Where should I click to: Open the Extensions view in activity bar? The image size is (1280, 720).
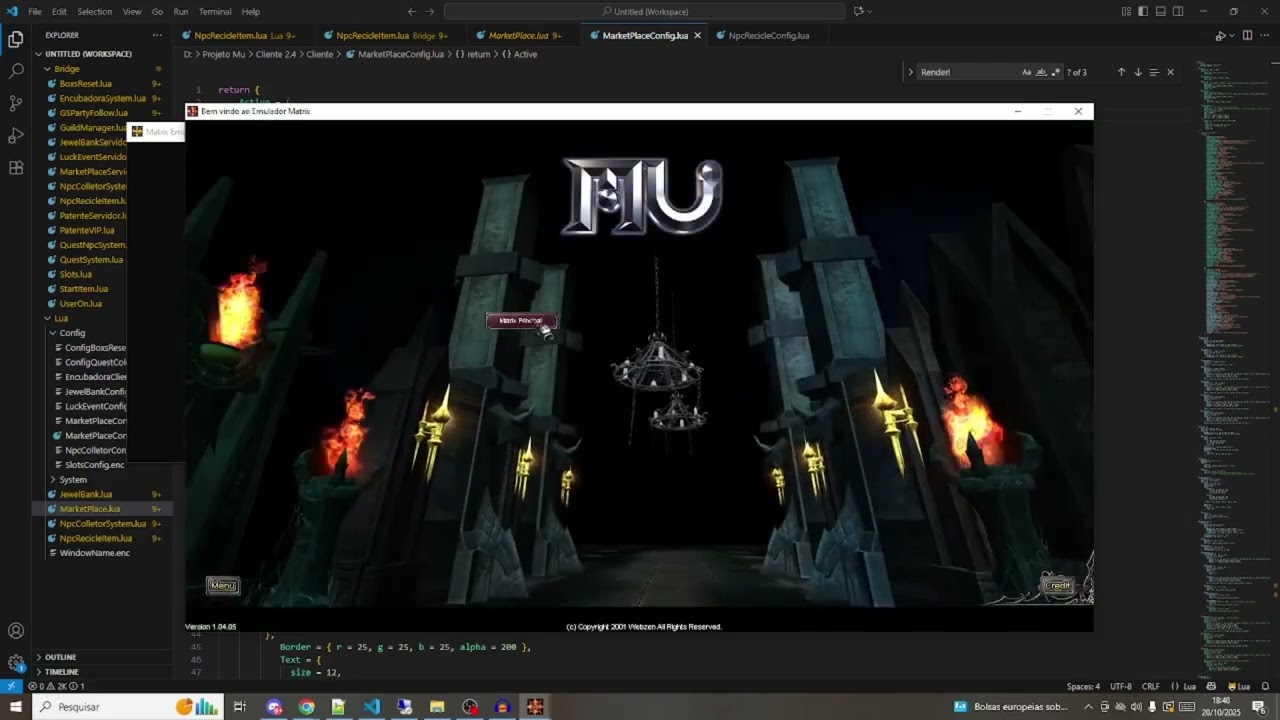click(x=16, y=168)
